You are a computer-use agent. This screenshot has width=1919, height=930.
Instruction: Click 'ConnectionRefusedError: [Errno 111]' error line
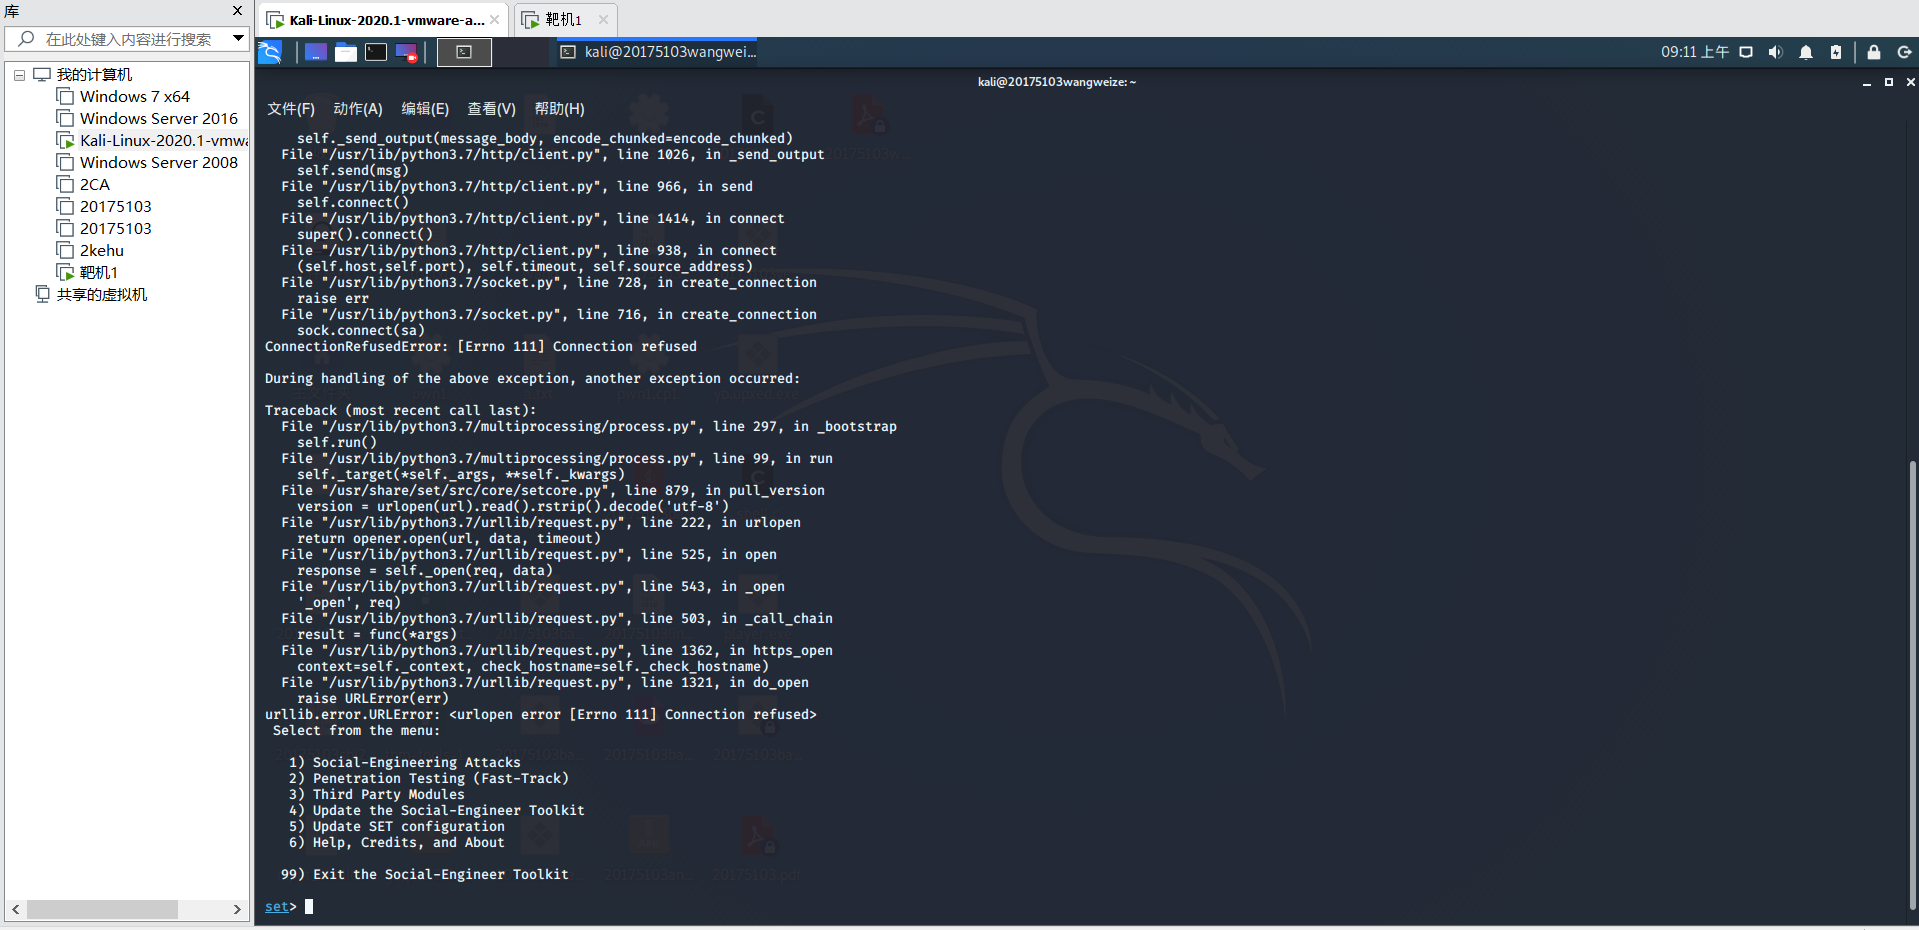pyautogui.click(x=481, y=347)
